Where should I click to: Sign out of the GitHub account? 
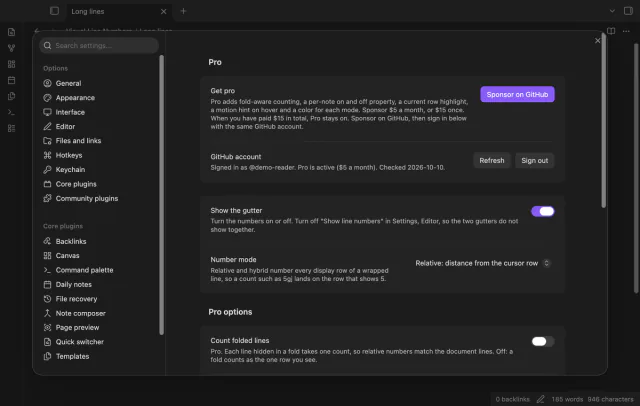click(x=534, y=161)
